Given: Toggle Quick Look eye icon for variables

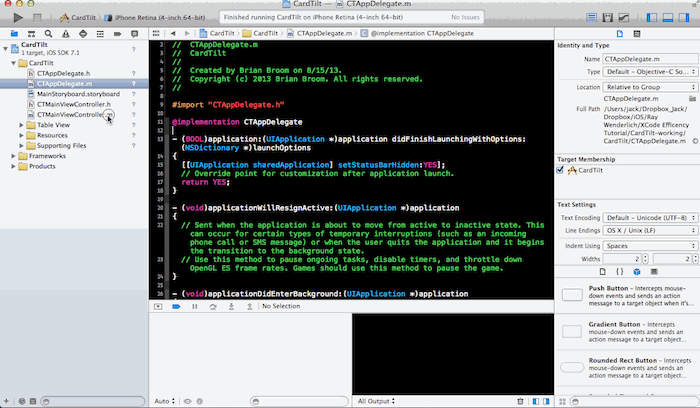Looking at the screenshot, I should pos(188,401).
